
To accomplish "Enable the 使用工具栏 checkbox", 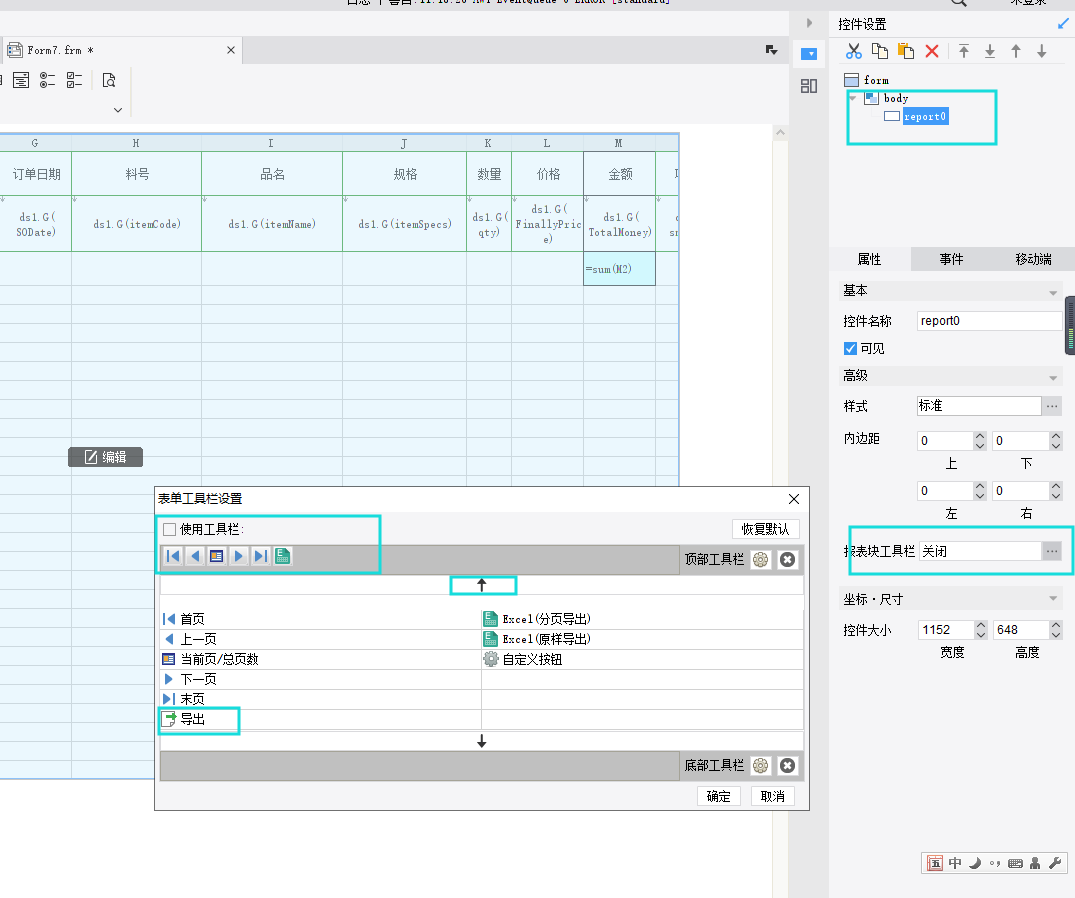I will 169,529.
